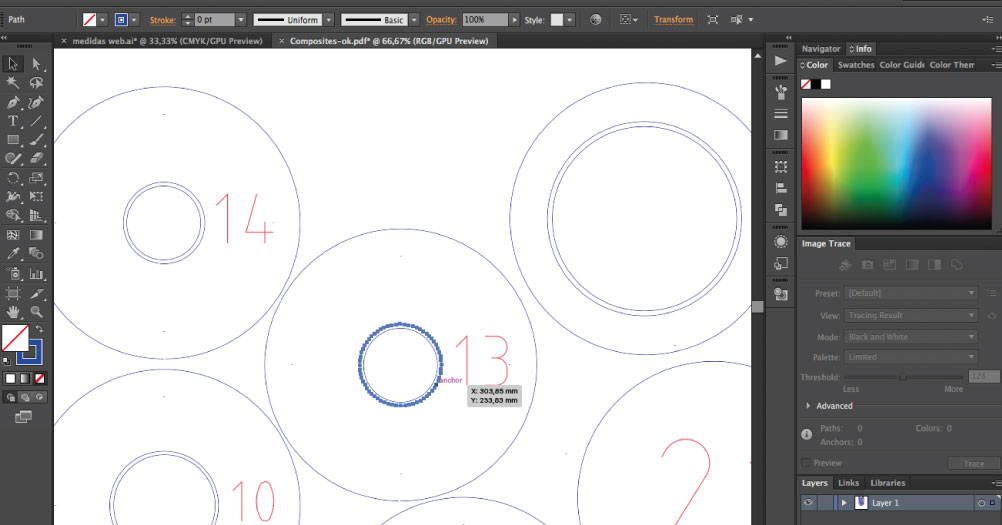Select the Mesh tool
1002x525 pixels.
click(13, 235)
